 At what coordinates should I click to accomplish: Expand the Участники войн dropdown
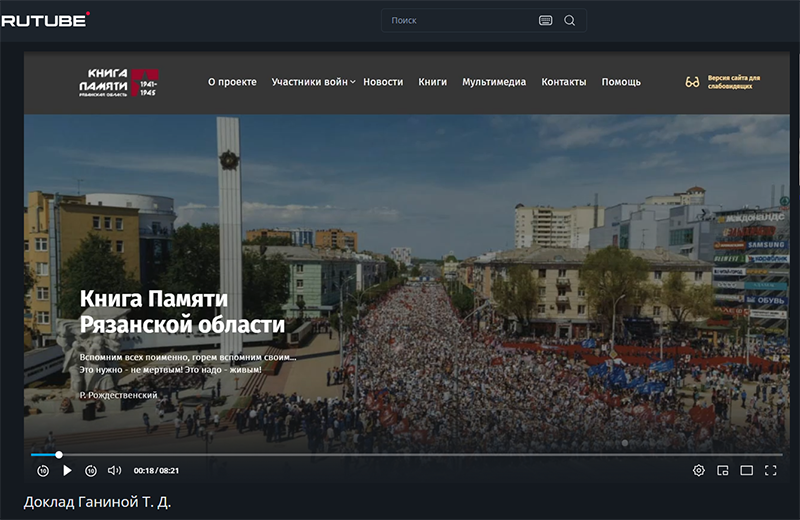point(314,82)
